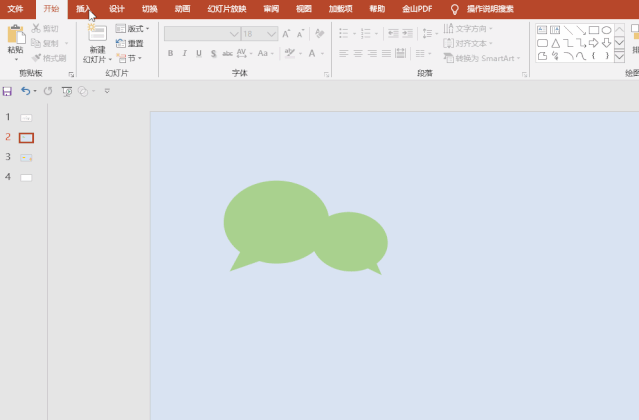Select the isosceles triangle shape
The width and height of the screenshot is (639, 420).
[x=555, y=43]
